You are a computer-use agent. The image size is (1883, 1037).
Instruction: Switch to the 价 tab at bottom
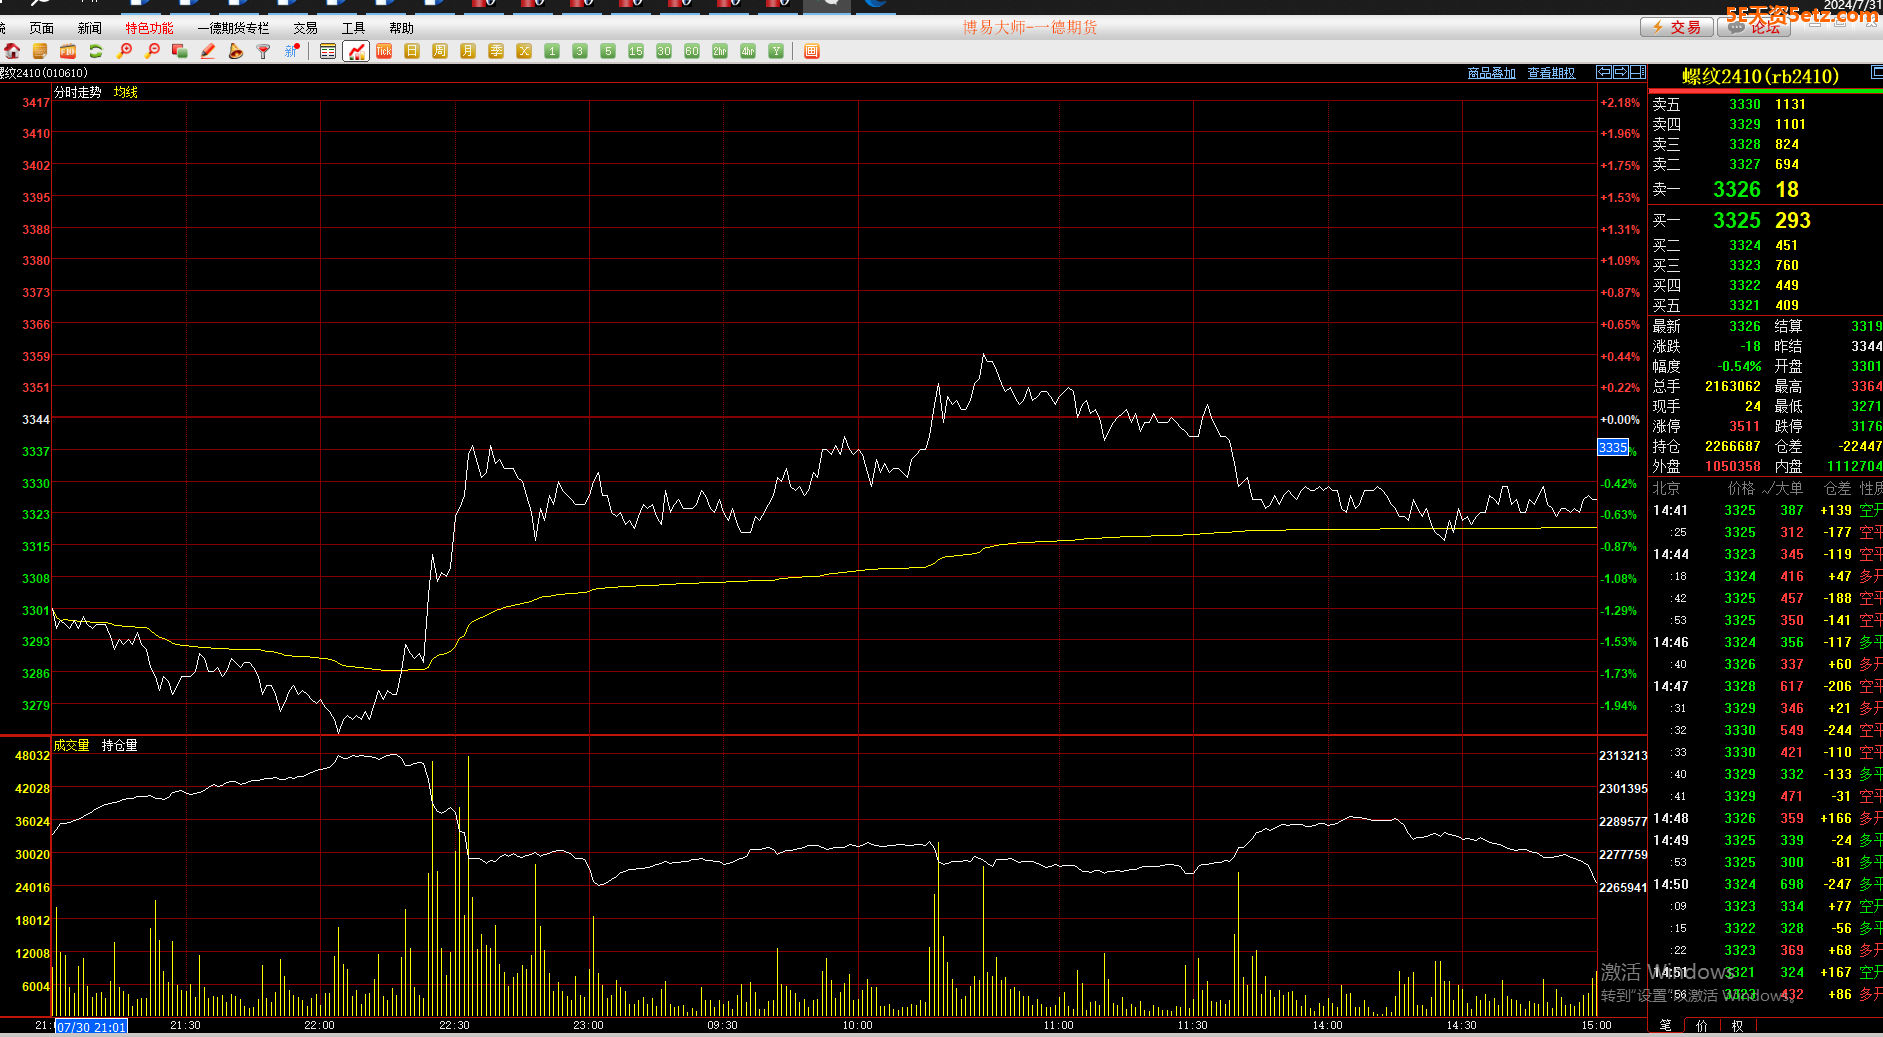[1702, 1025]
